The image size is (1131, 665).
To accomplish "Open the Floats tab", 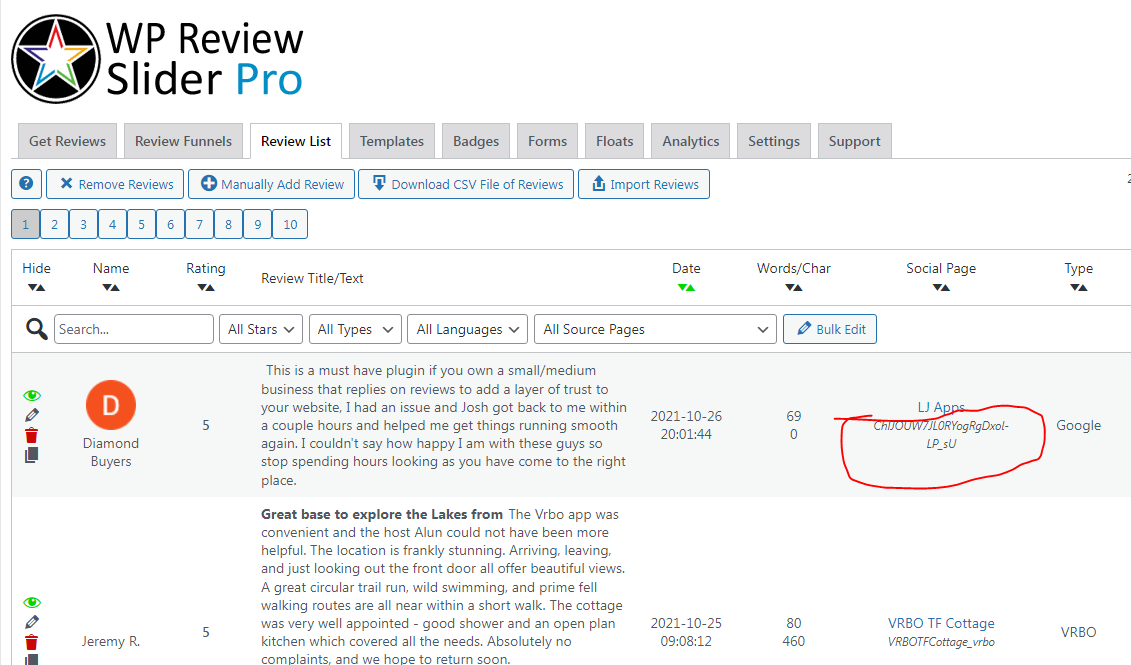I will 614,141.
